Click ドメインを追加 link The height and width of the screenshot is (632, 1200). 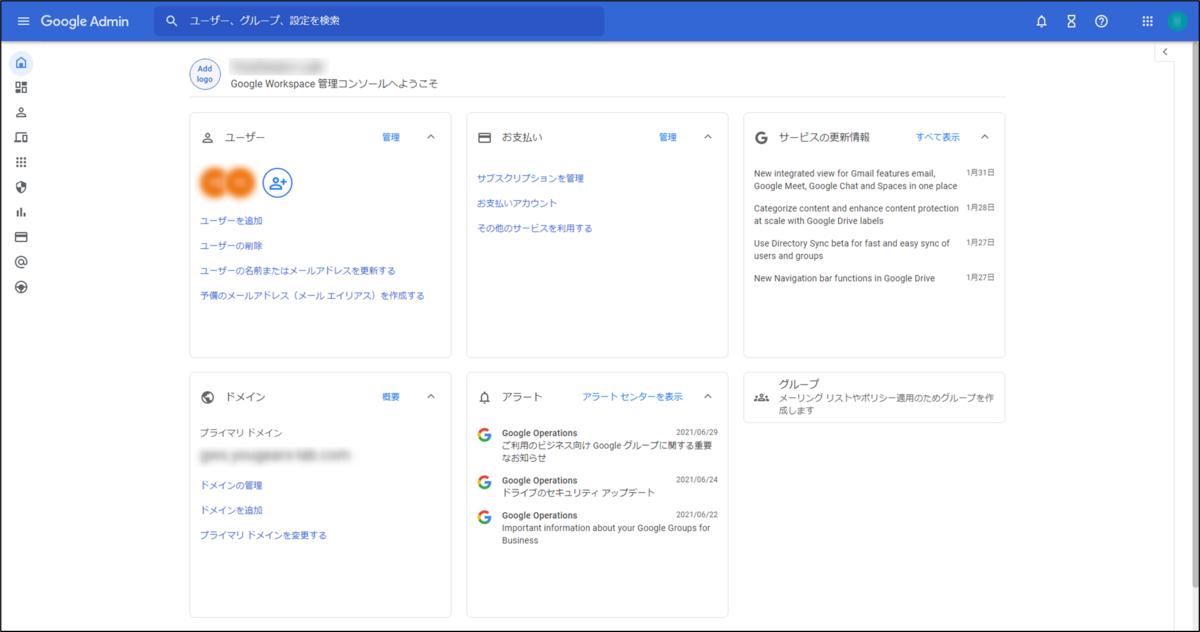[231, 511]
